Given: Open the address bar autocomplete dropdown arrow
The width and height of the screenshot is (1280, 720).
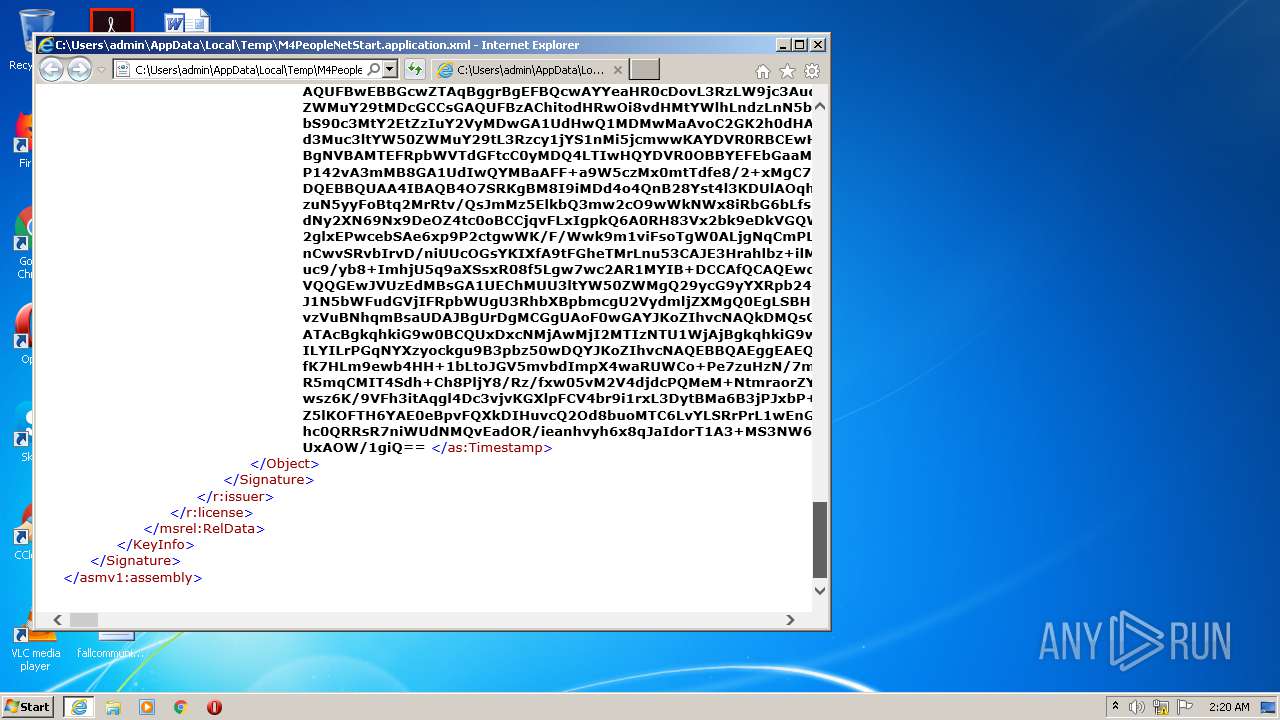Looking at the screenshot, I should [390, 70].
